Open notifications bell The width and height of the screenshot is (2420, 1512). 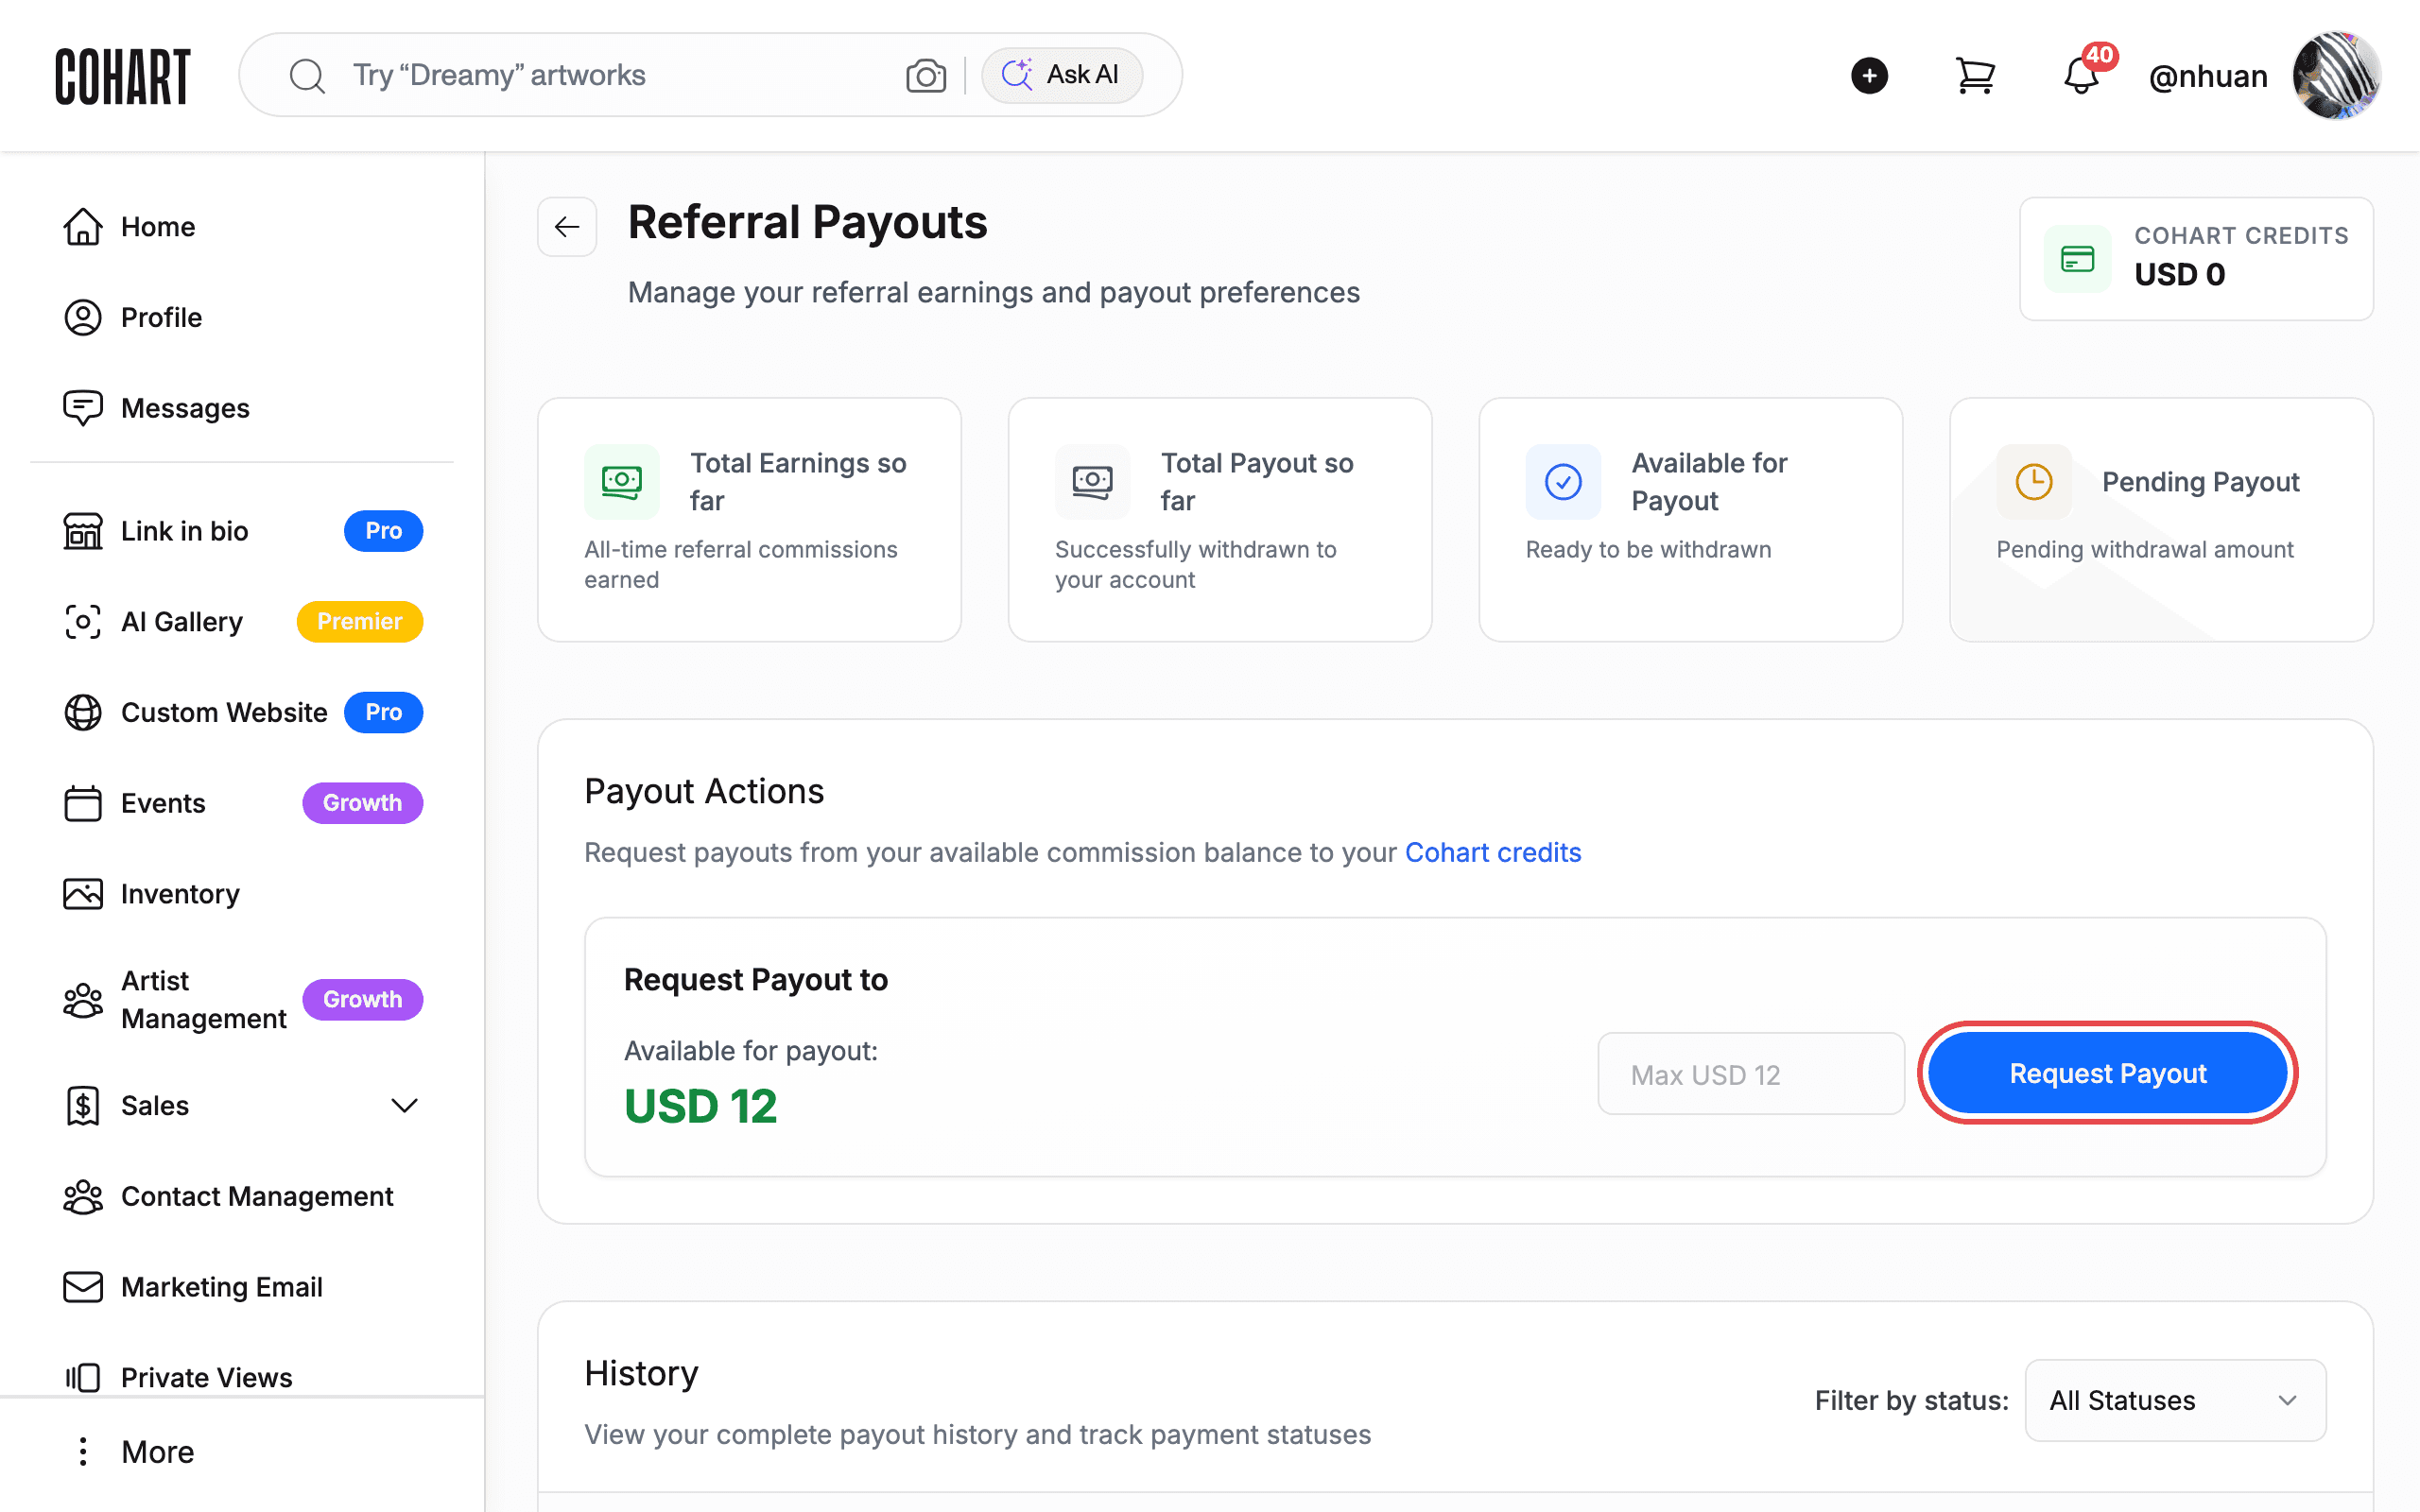2081,76
